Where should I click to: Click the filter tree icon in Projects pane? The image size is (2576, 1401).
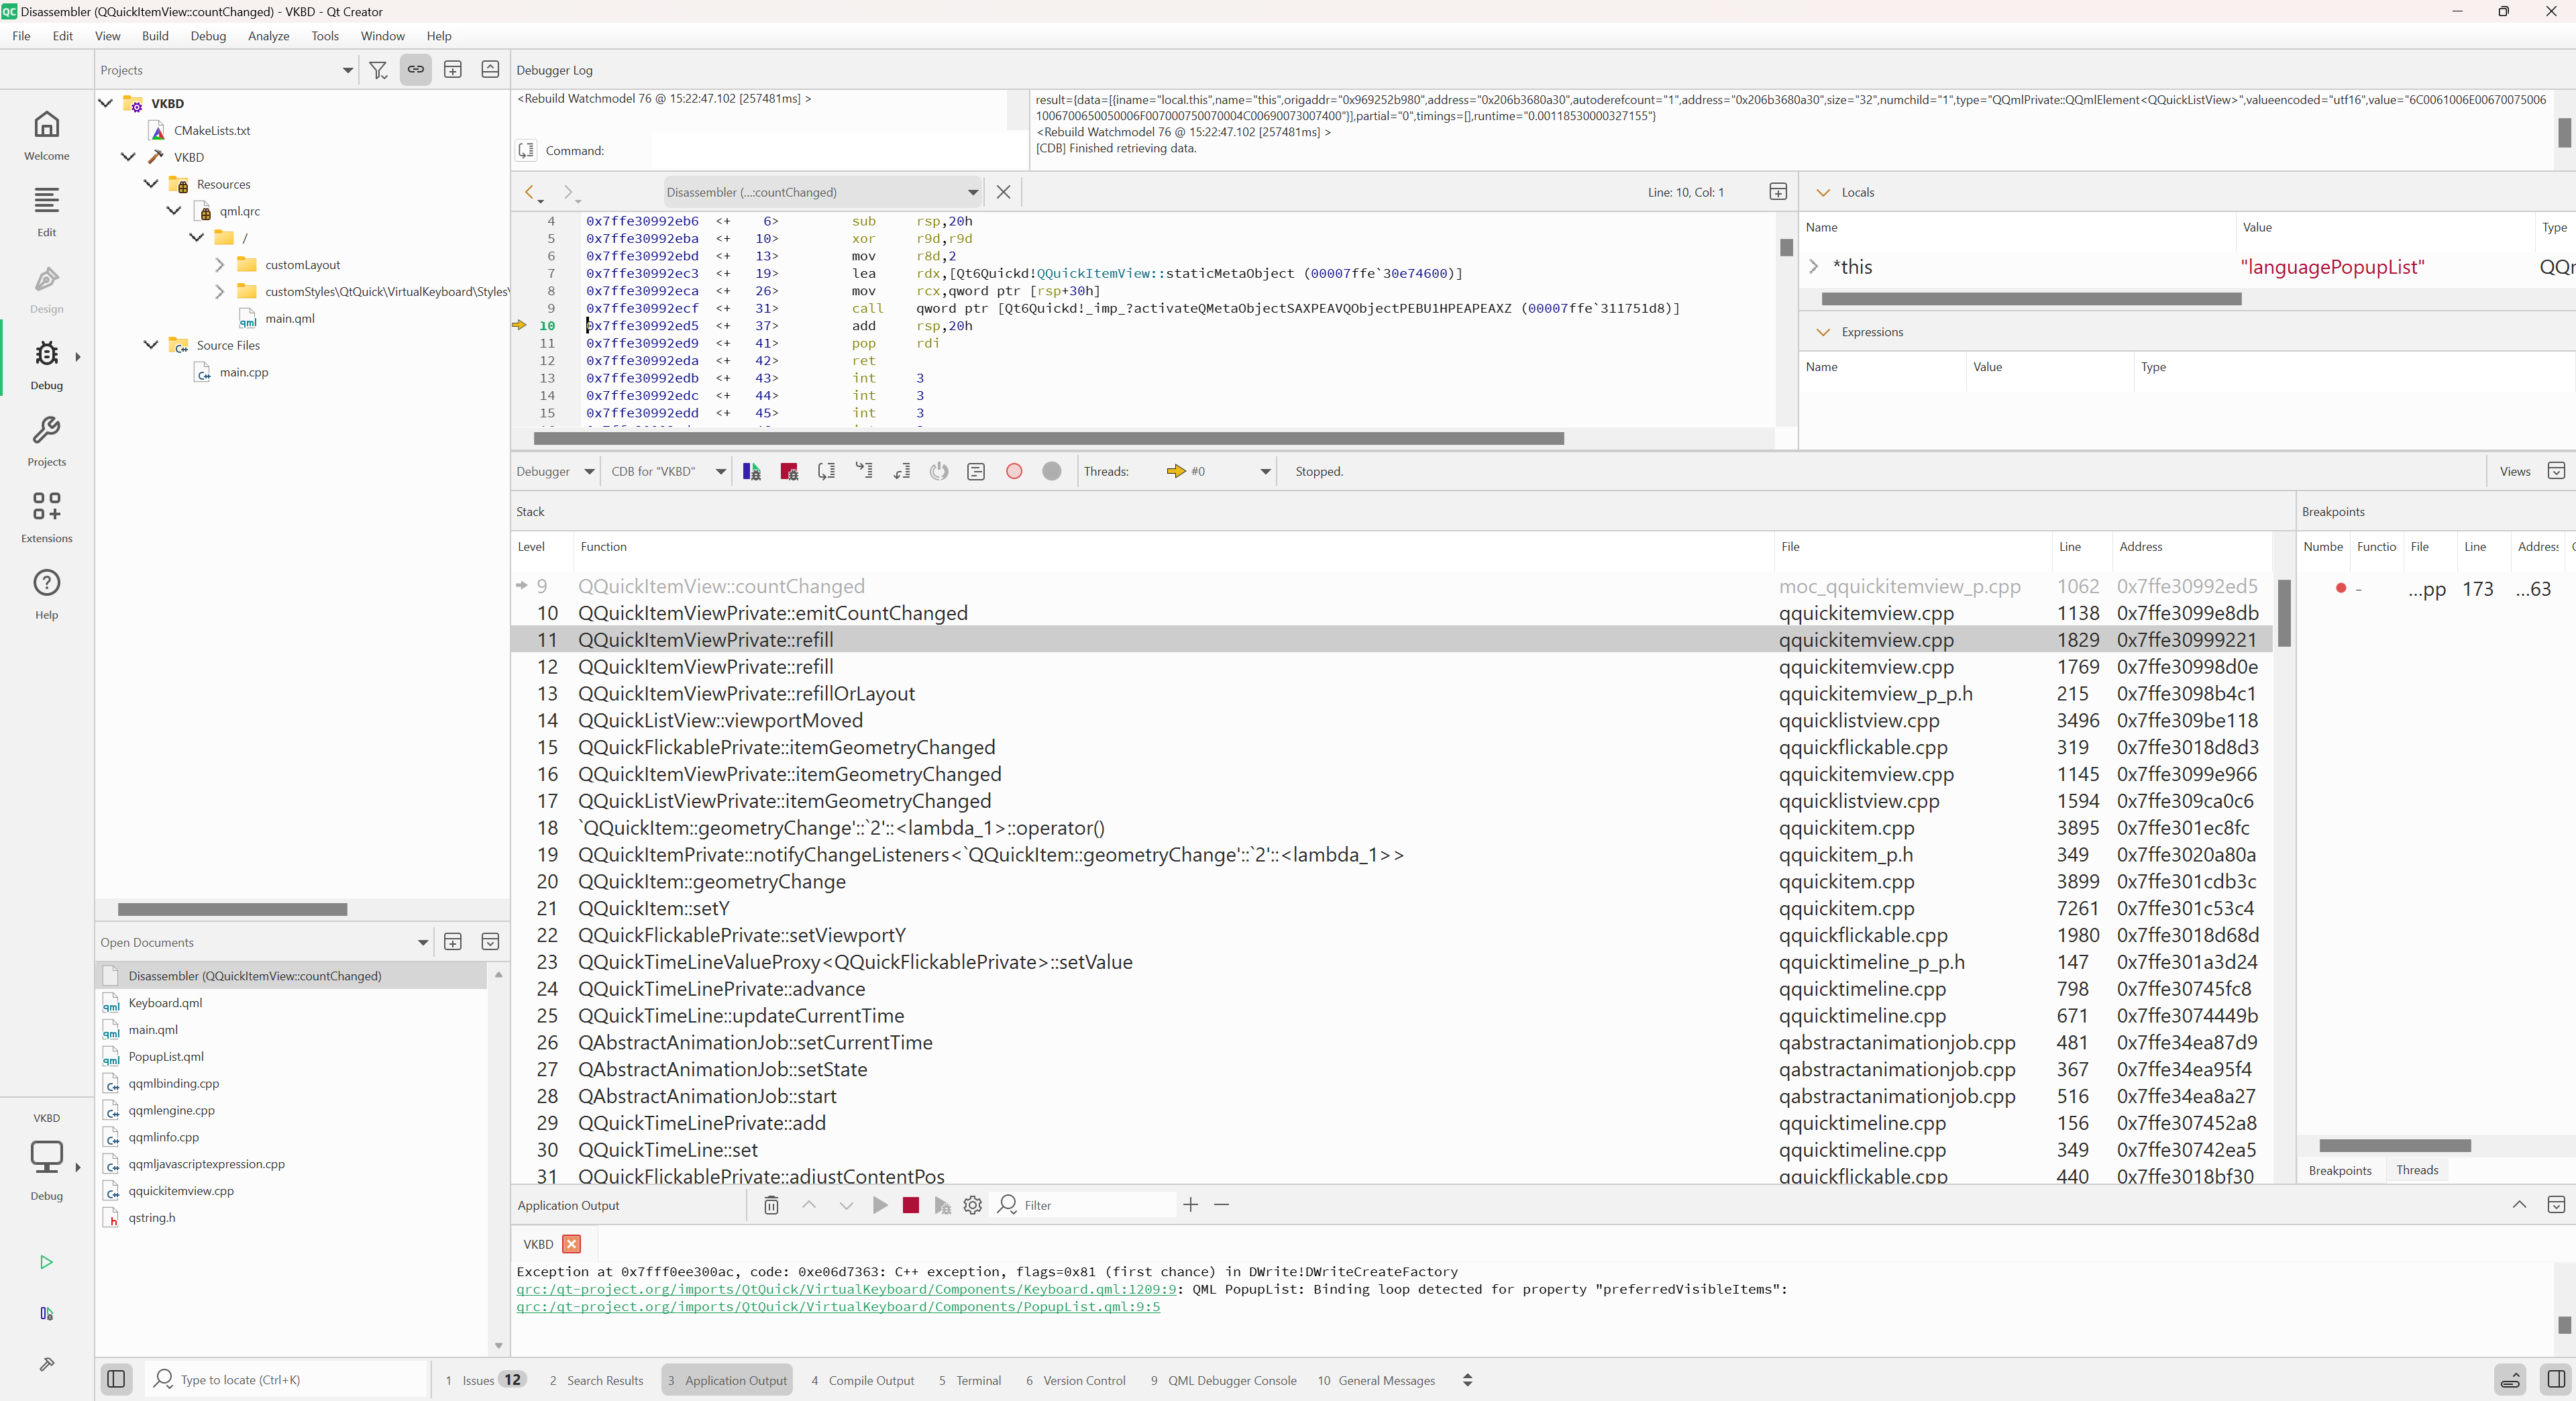point(378,70)
